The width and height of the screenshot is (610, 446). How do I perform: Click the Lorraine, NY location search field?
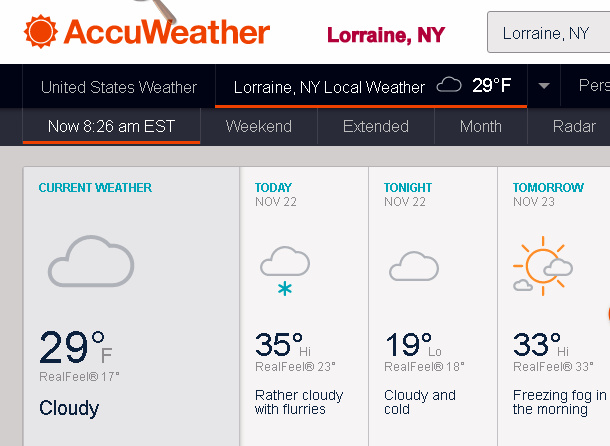pyautogui.click(x=548, y=33)
